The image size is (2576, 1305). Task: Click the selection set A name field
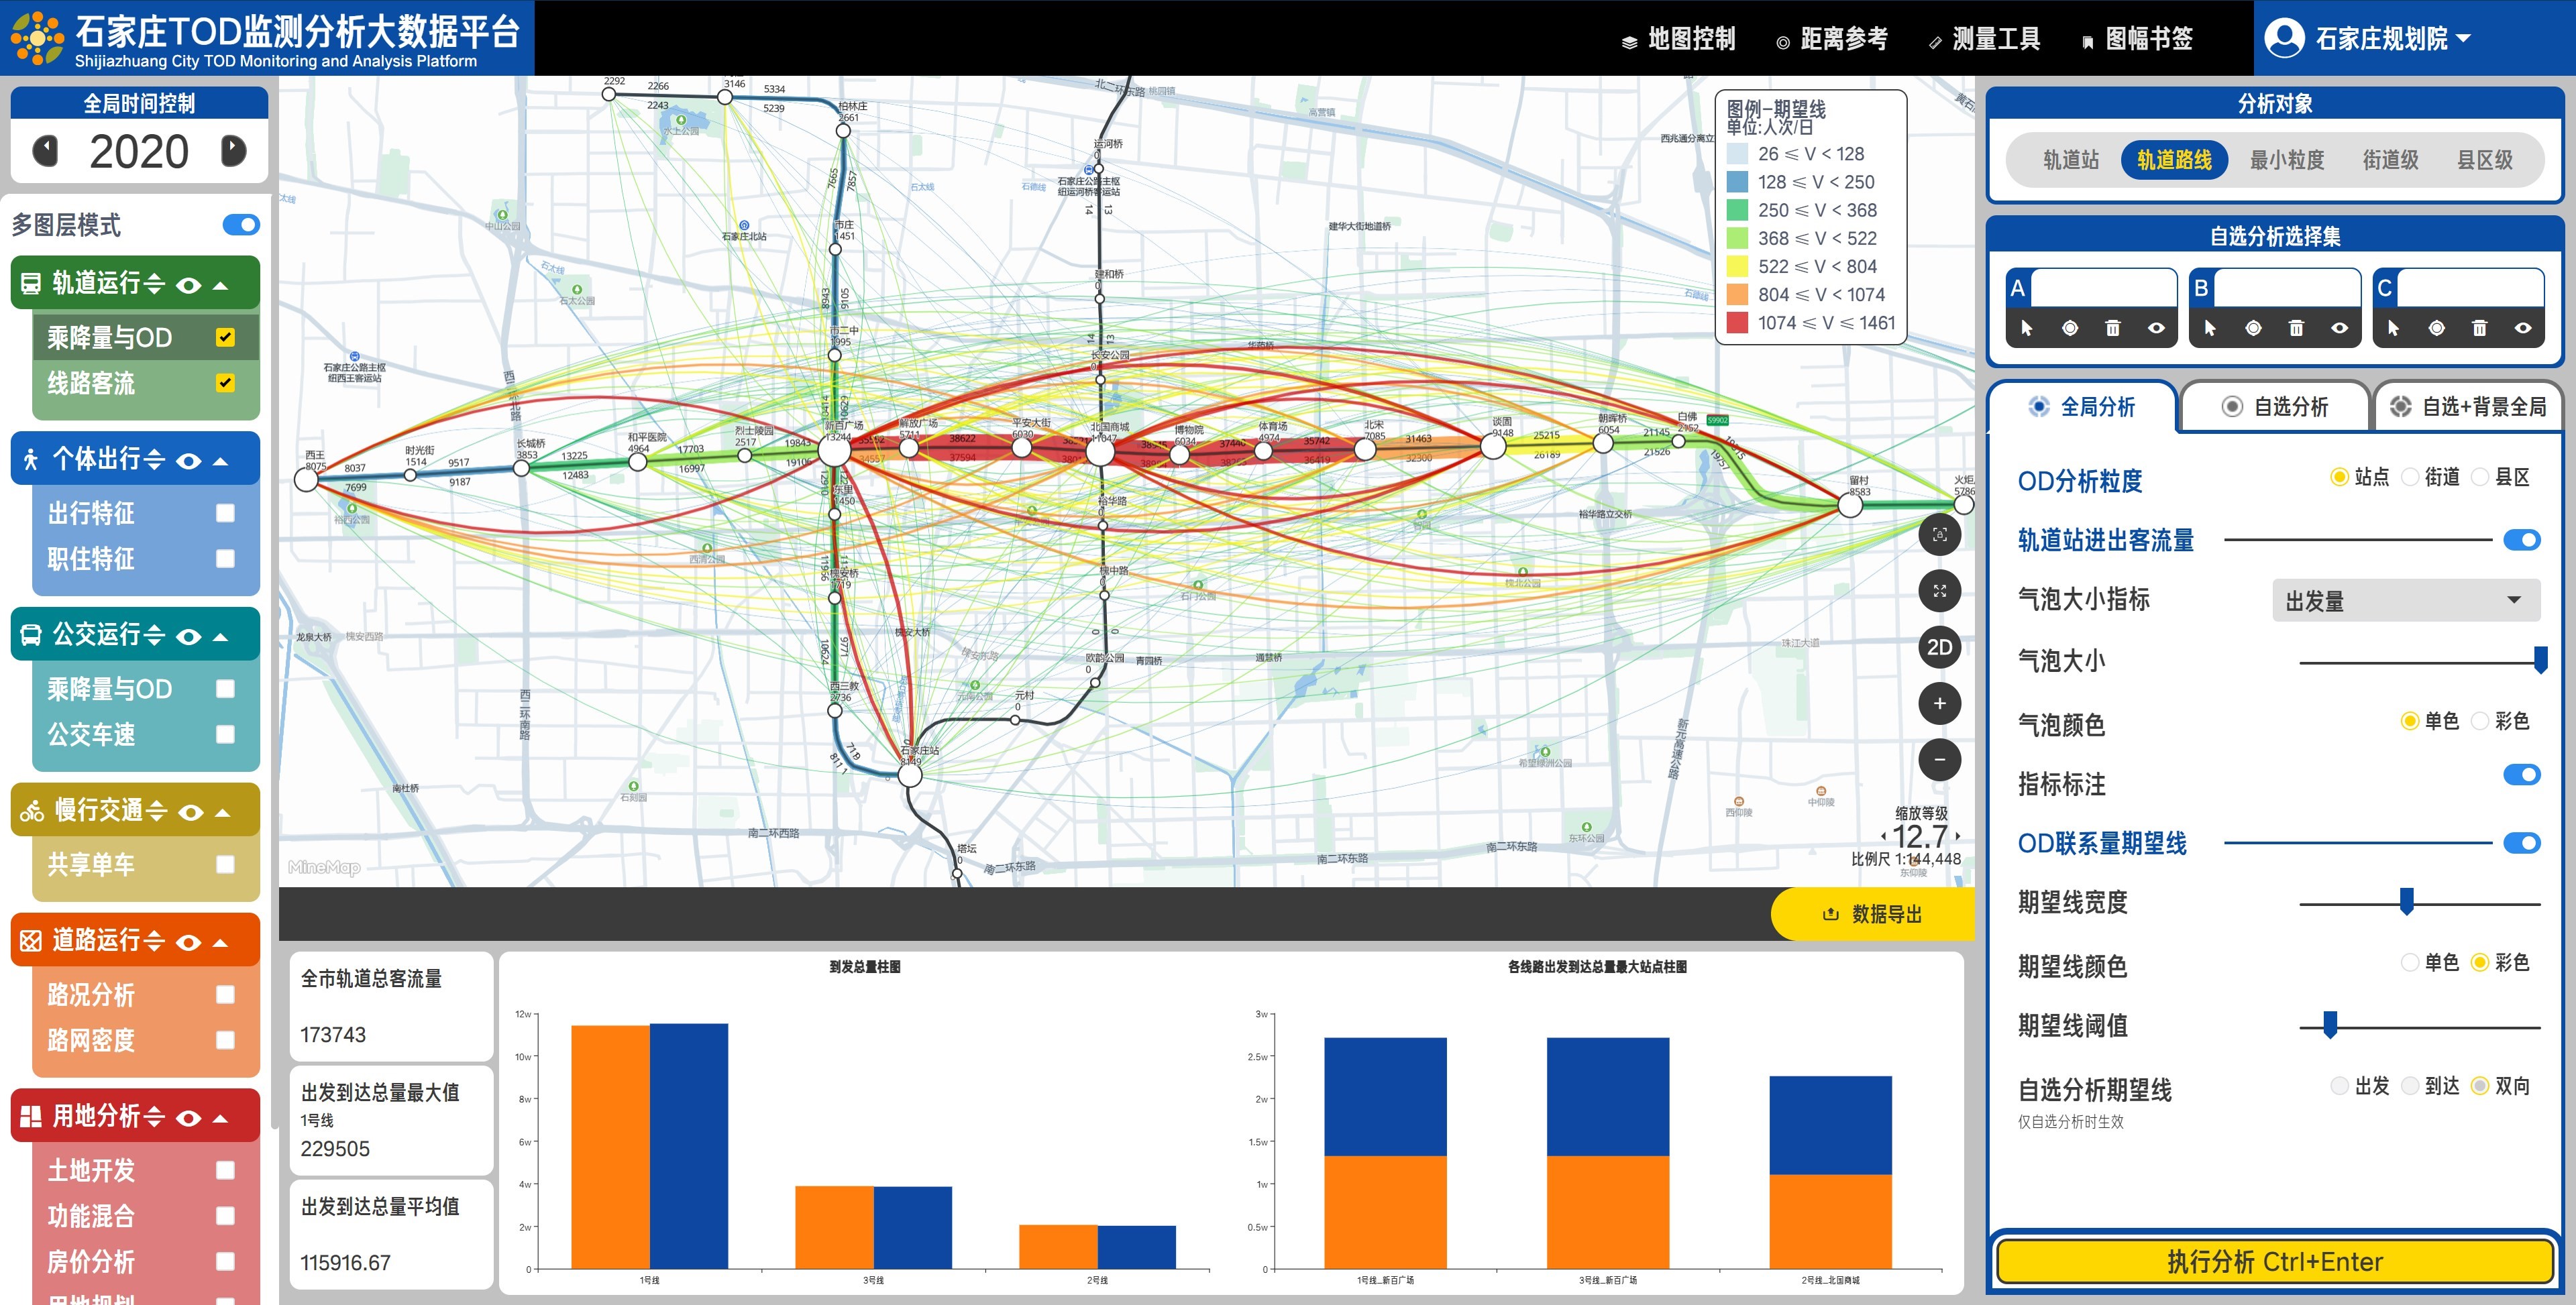pos(2104,288)
